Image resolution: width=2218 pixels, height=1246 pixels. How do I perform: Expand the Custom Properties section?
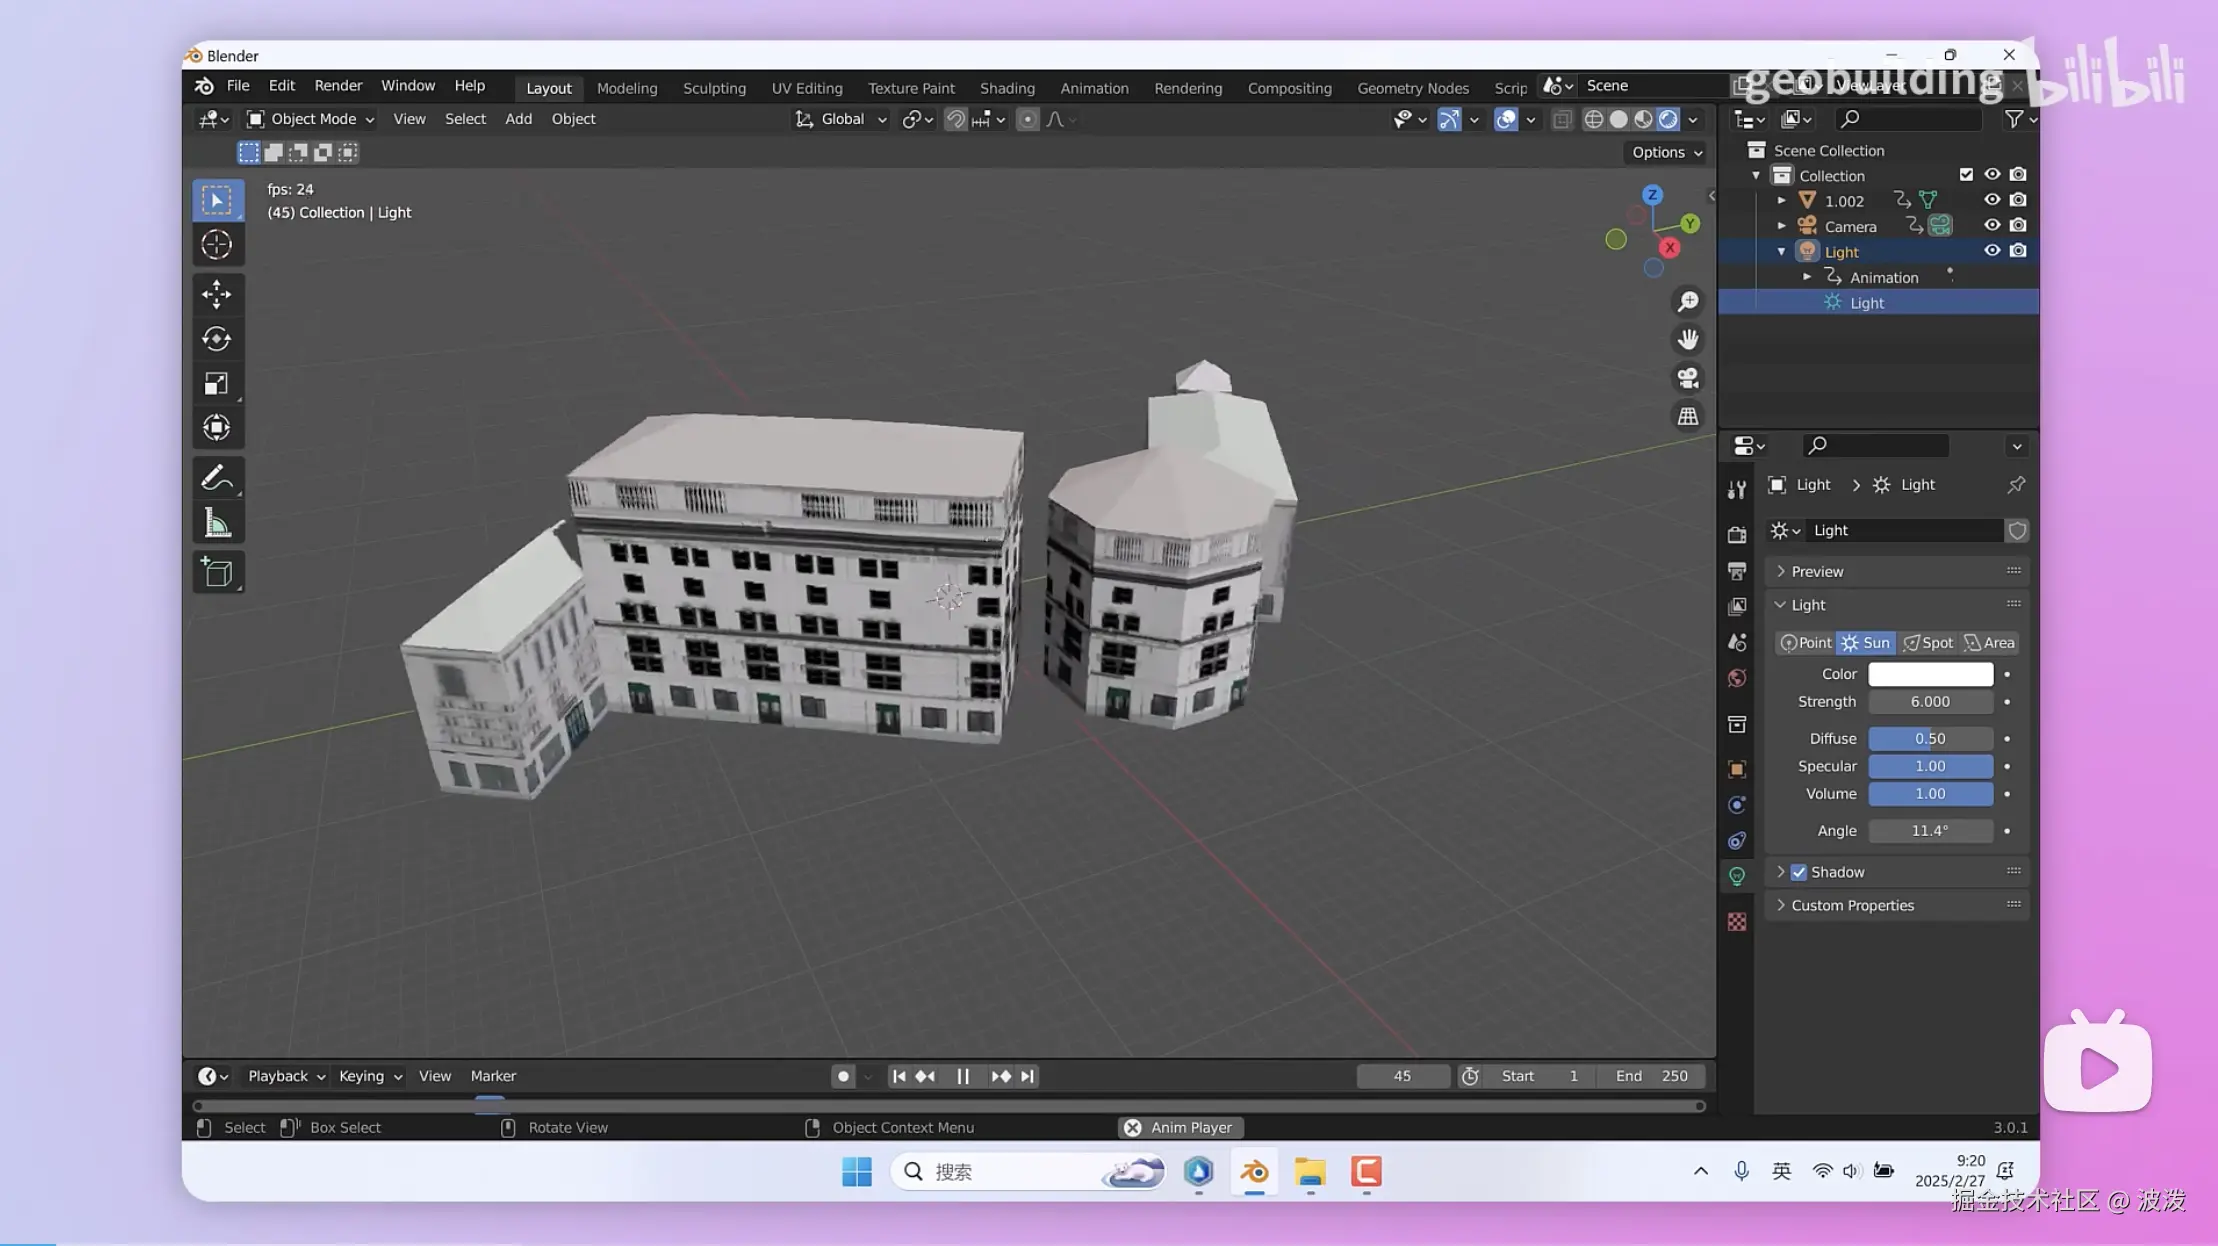coord(1852,905)
